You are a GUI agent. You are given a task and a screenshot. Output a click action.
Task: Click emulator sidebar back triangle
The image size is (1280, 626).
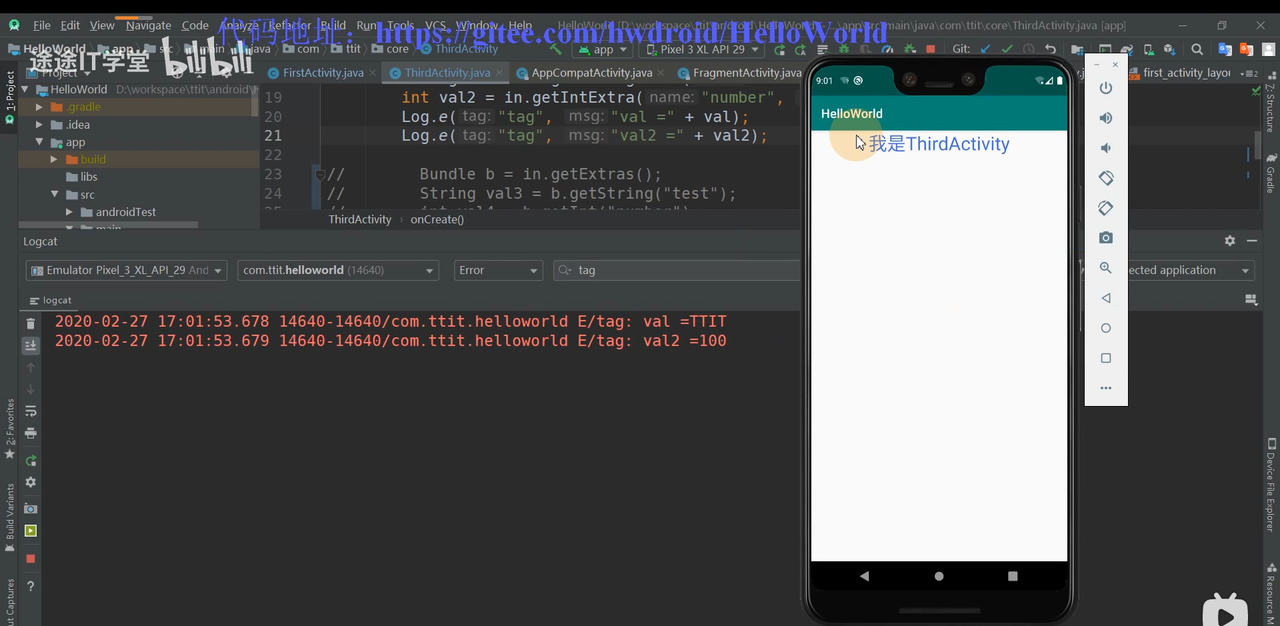1106,298
